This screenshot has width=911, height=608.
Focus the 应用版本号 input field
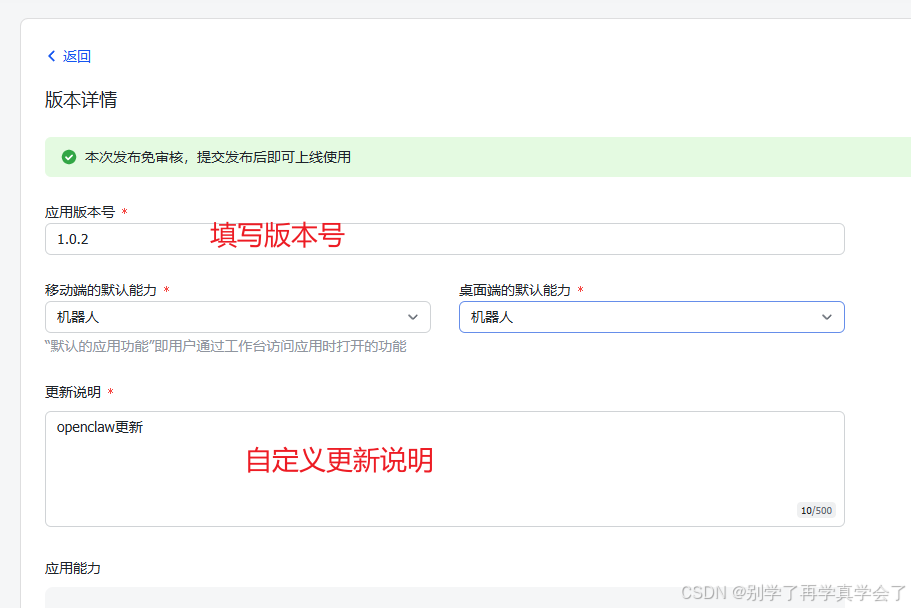tap(444, 239)
